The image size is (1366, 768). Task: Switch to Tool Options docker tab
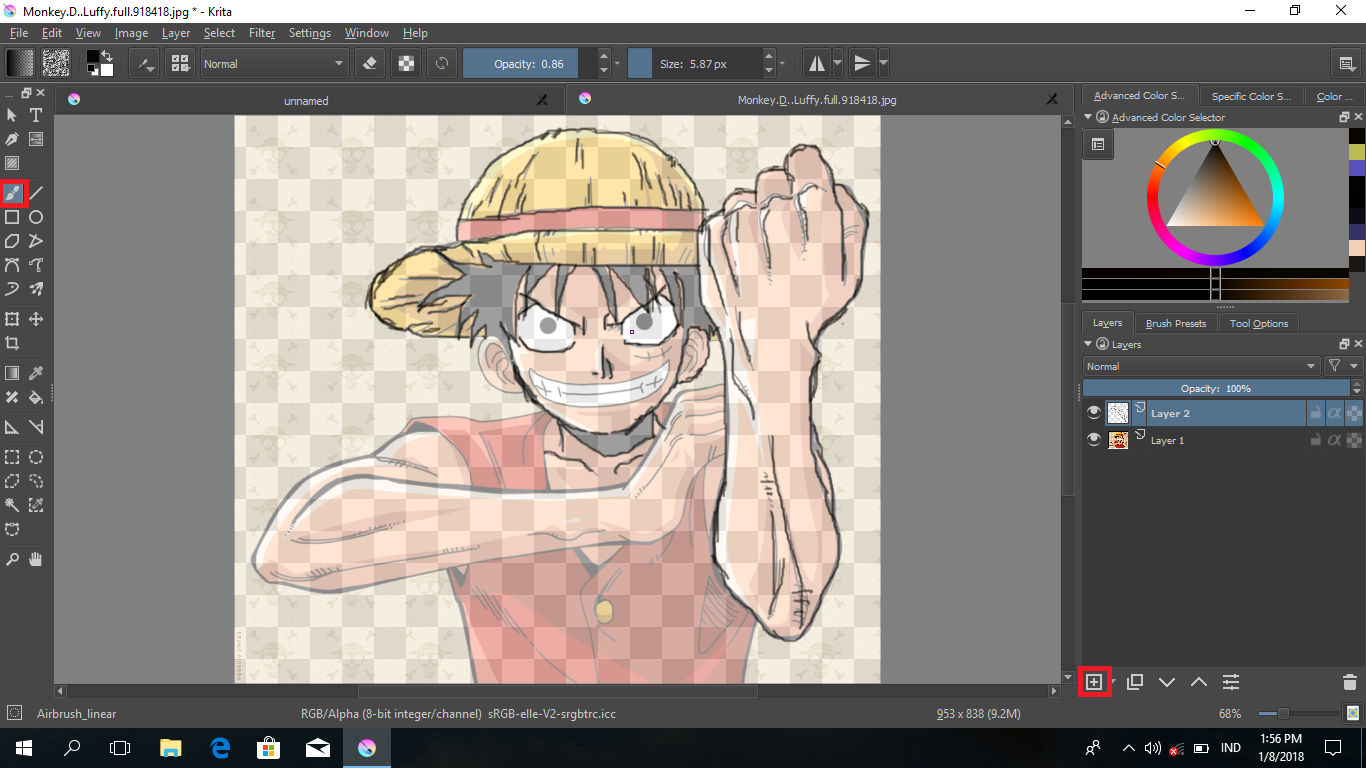(x=1259, y=323)
